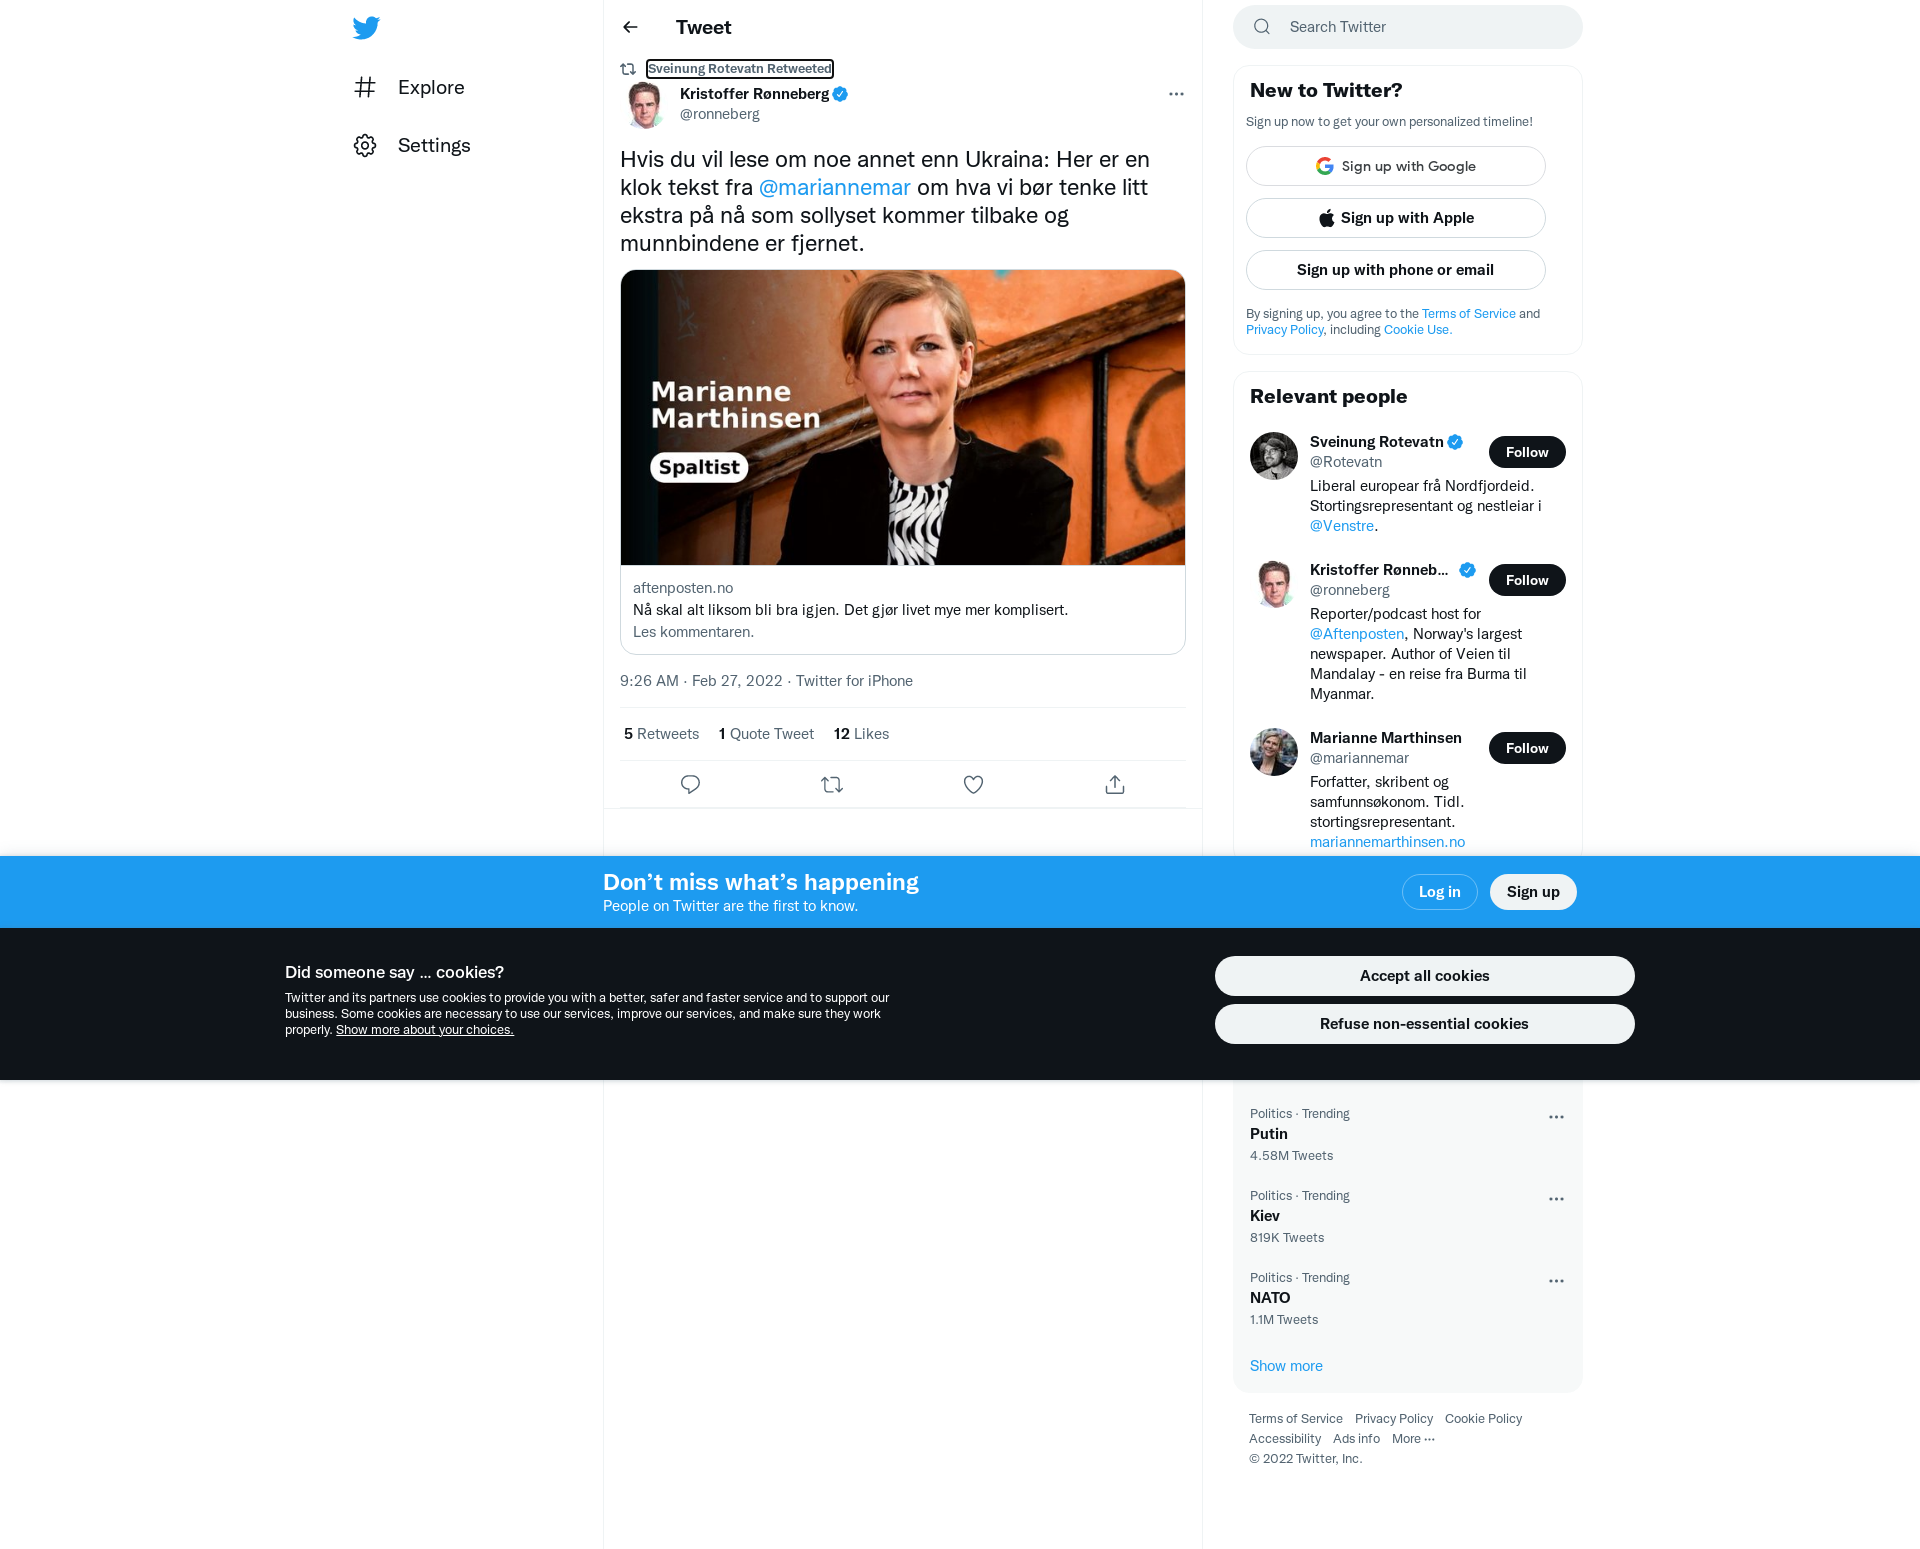Viewport: 1920px width, 1549px height.
Task: Open Settings from the sidebar
Action: point(412,145)
